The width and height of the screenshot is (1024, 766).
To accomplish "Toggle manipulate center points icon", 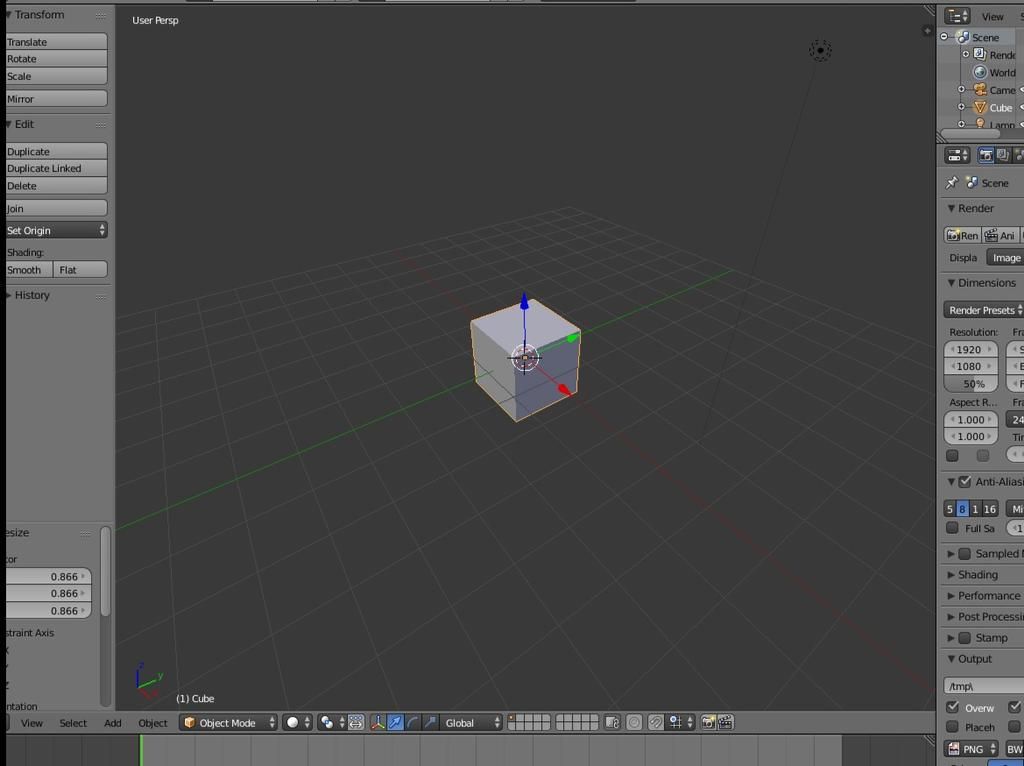I will (356, 722).
